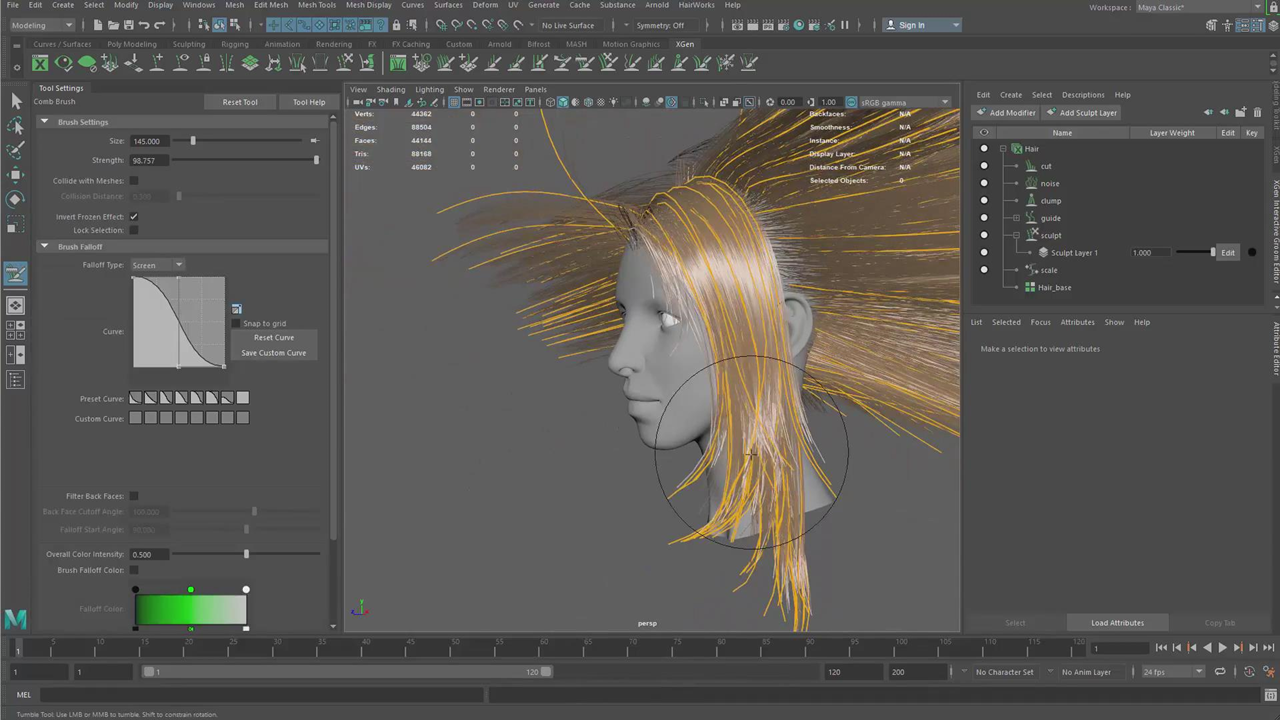Expand the guide modifier node
The image size is (1280, 720).
click(x=1017, y=218)
